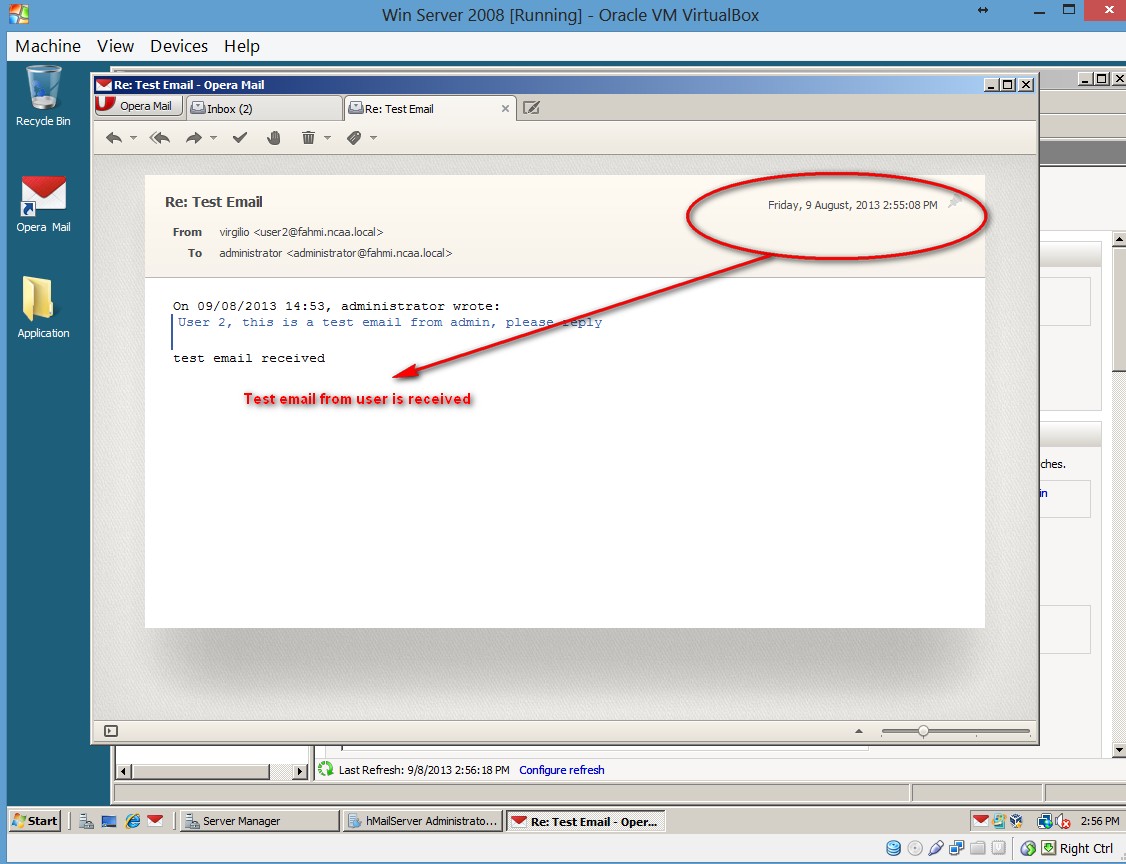Screen dimensions: 1126x864
Task: Toggle the message list panel button bottom left
Action: coord(110,731)
